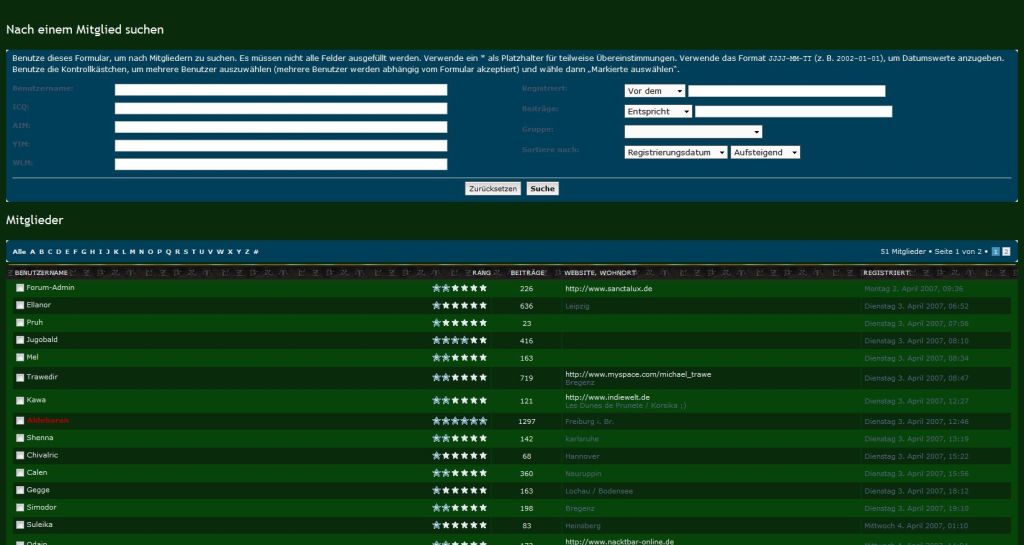Select the Jugobald member checkbox

coord(20,340)
